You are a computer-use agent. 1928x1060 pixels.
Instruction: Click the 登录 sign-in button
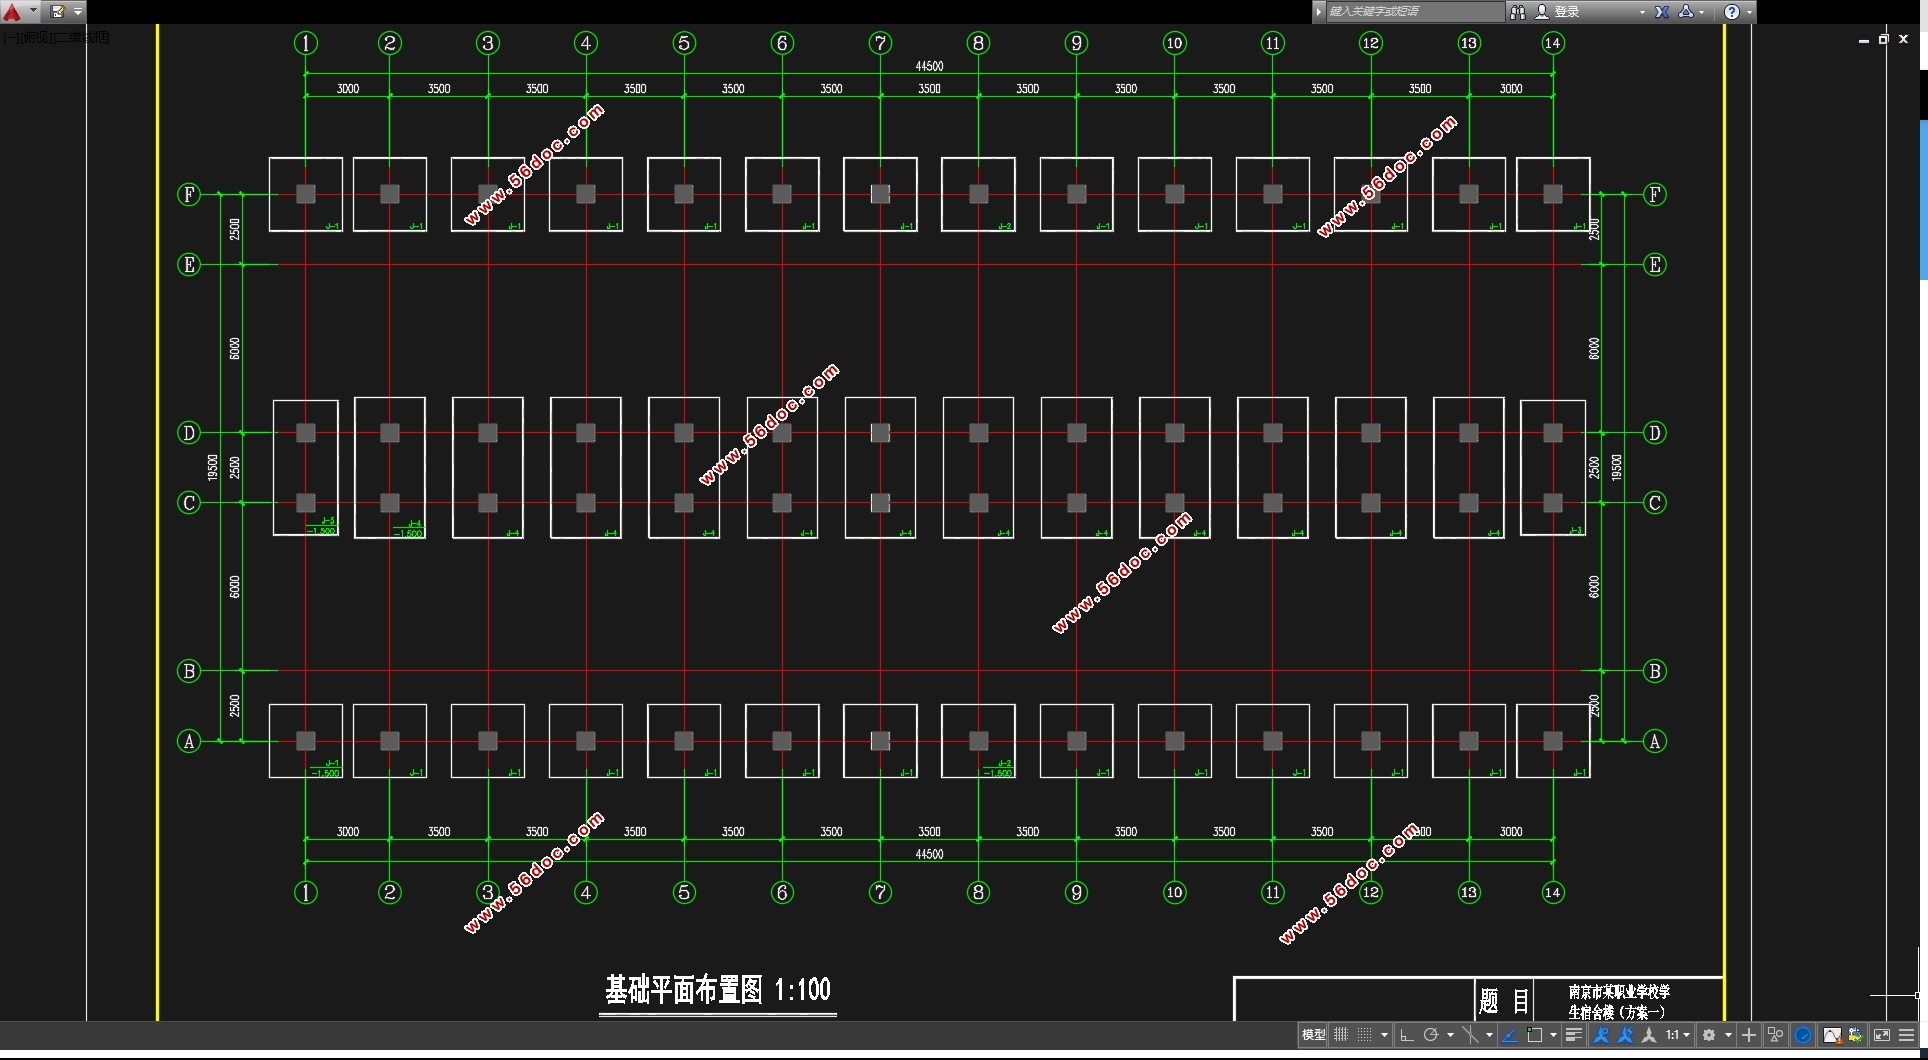(1566, 12)
